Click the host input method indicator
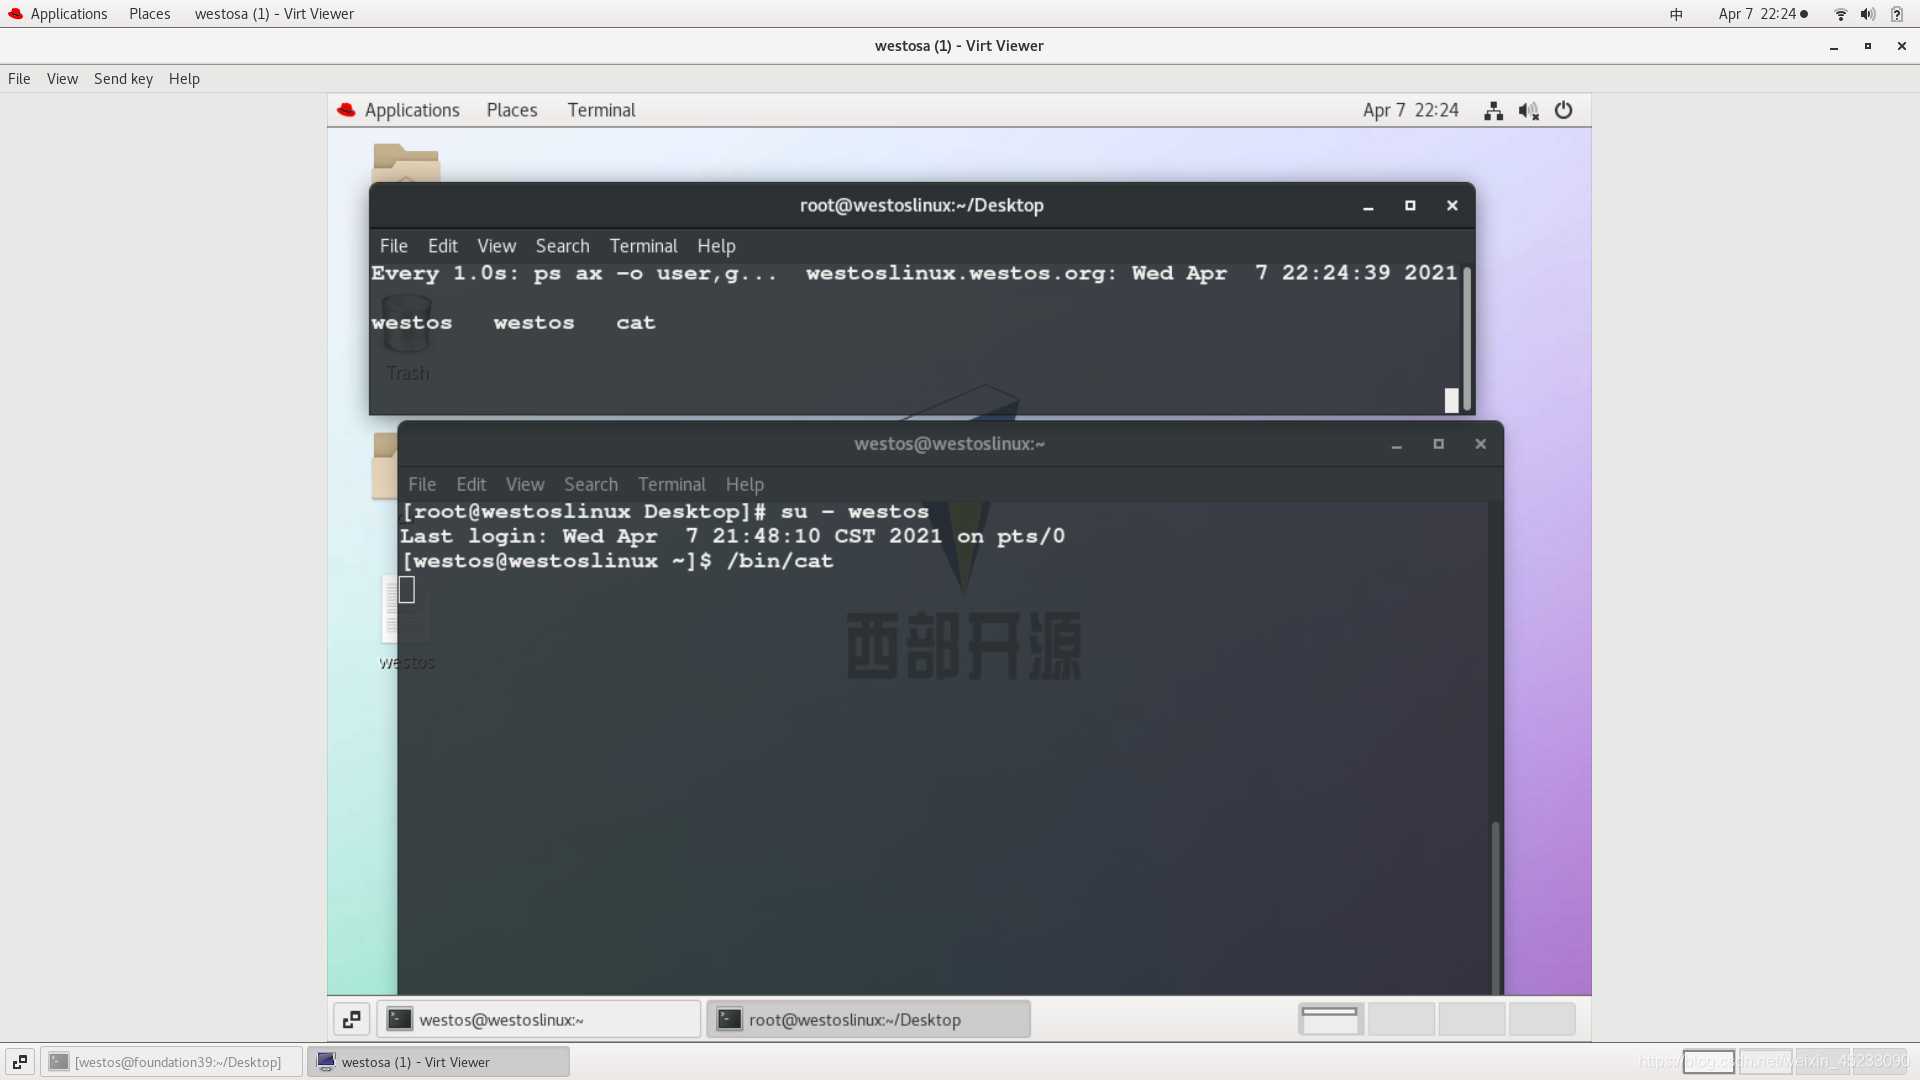Viewport: 1920px width, 1080px height. click(x=1676, y=14)
